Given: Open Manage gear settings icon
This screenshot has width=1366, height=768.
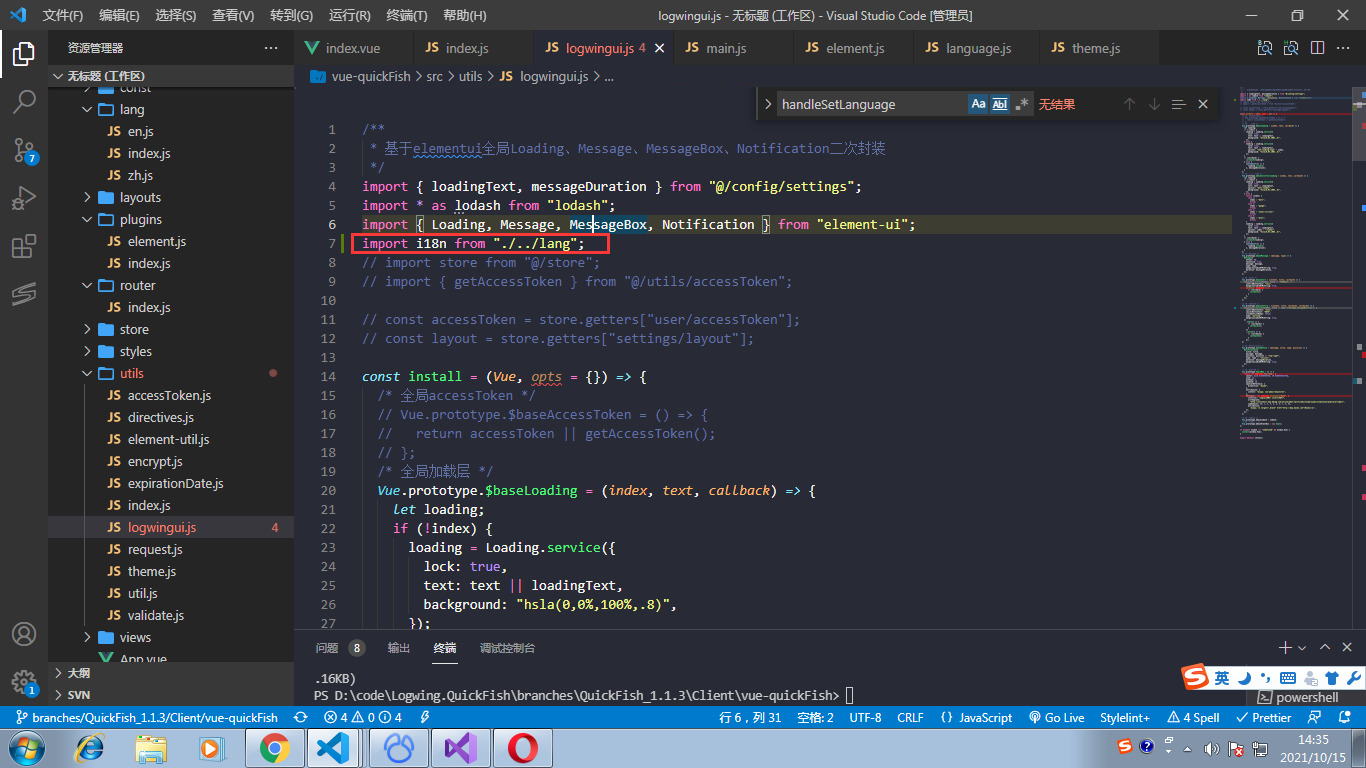Looking at the screenshot, I should tap(24, 682).
